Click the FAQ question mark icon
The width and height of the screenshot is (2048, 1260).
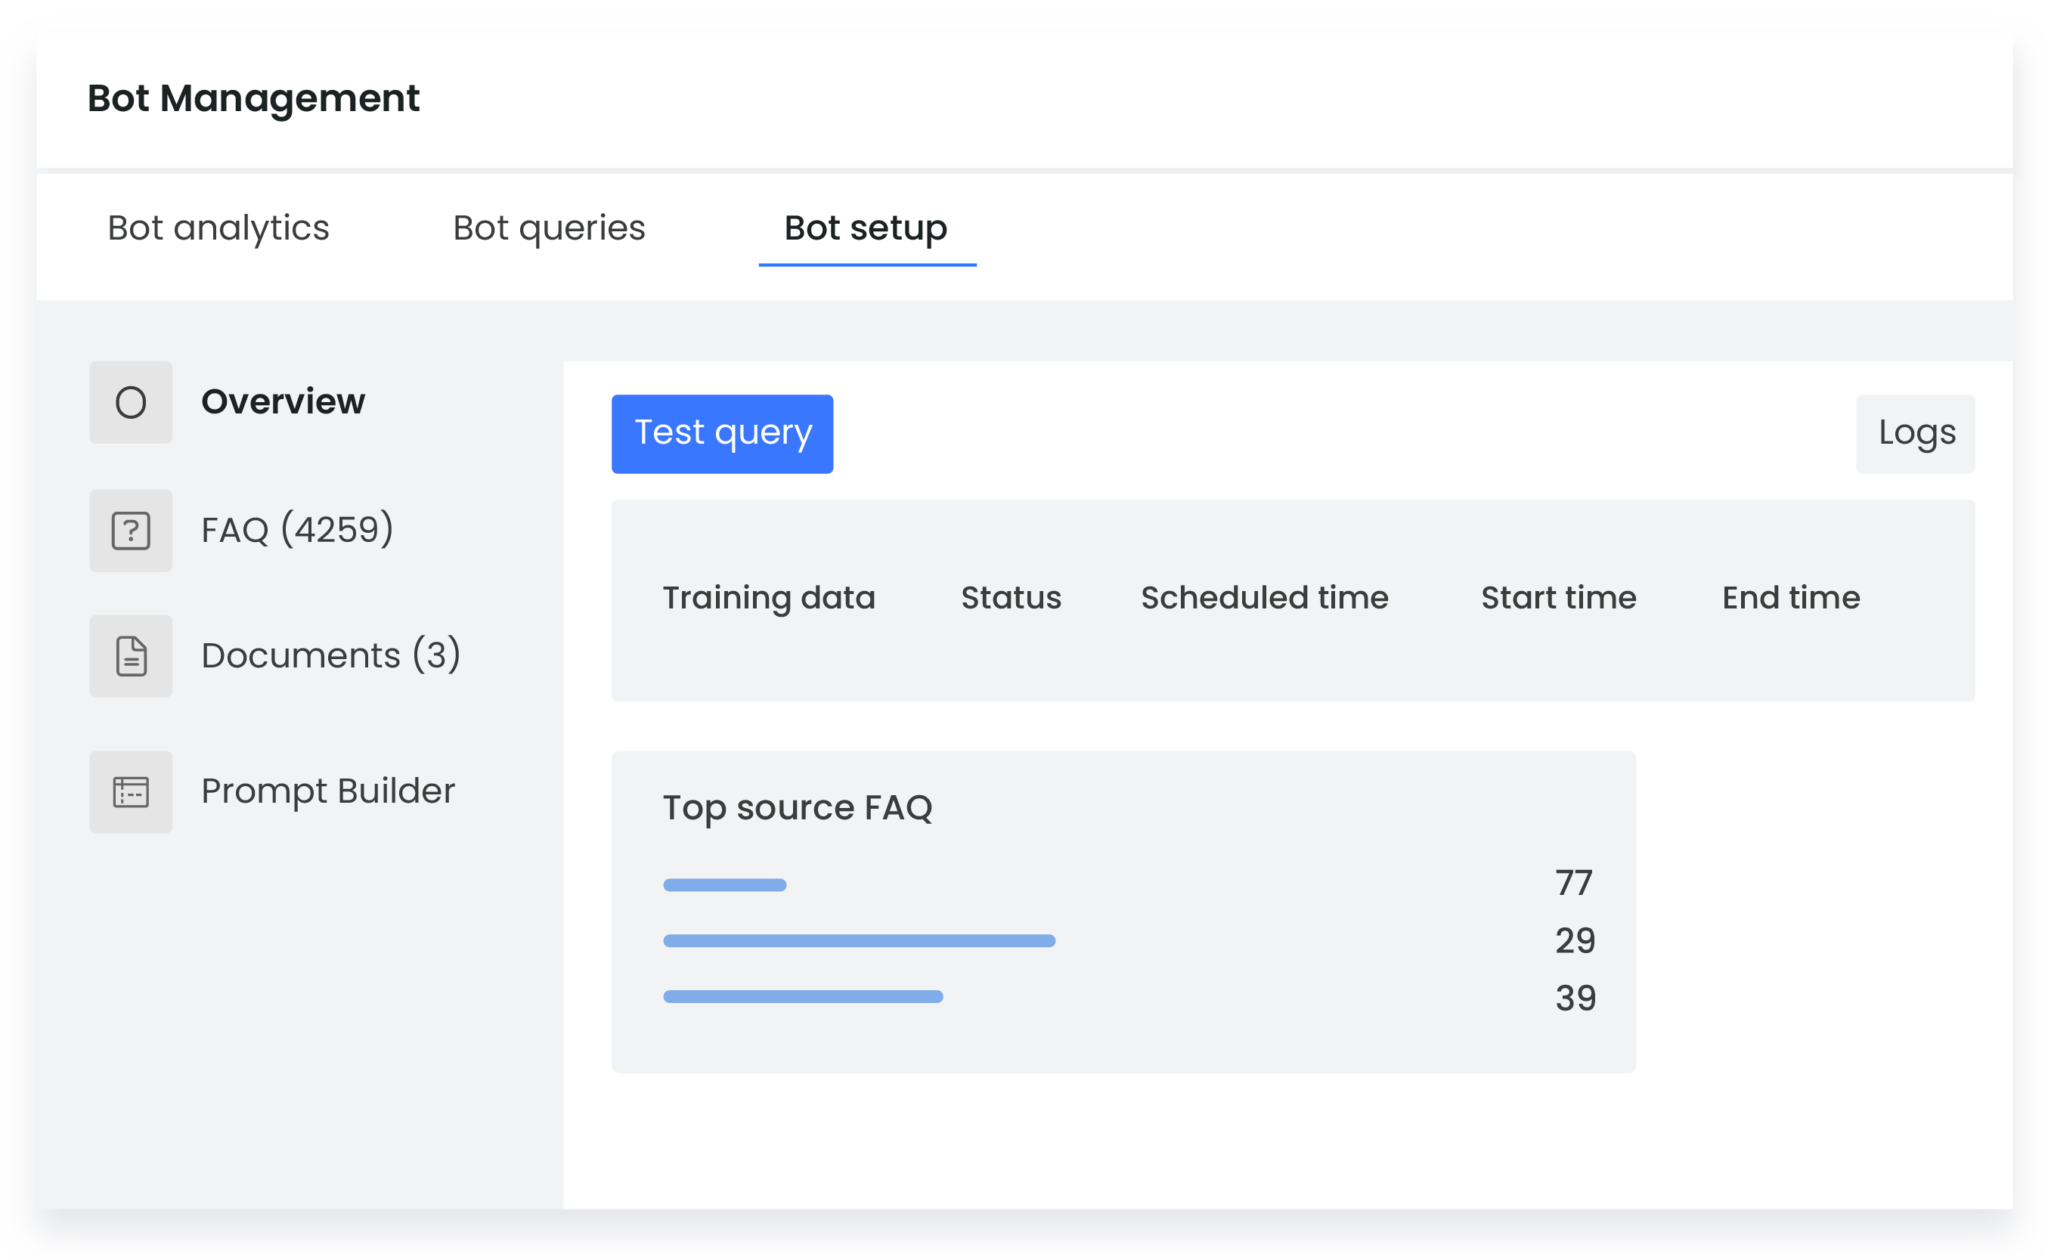[x=131, y=530]
